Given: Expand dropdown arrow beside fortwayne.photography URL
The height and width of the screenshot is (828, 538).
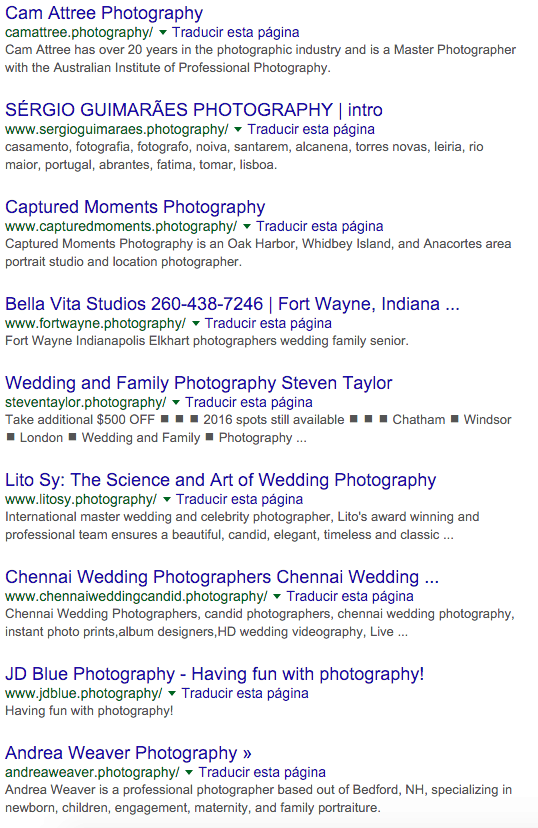Looking at the screenshot, I should coord(195,323).
